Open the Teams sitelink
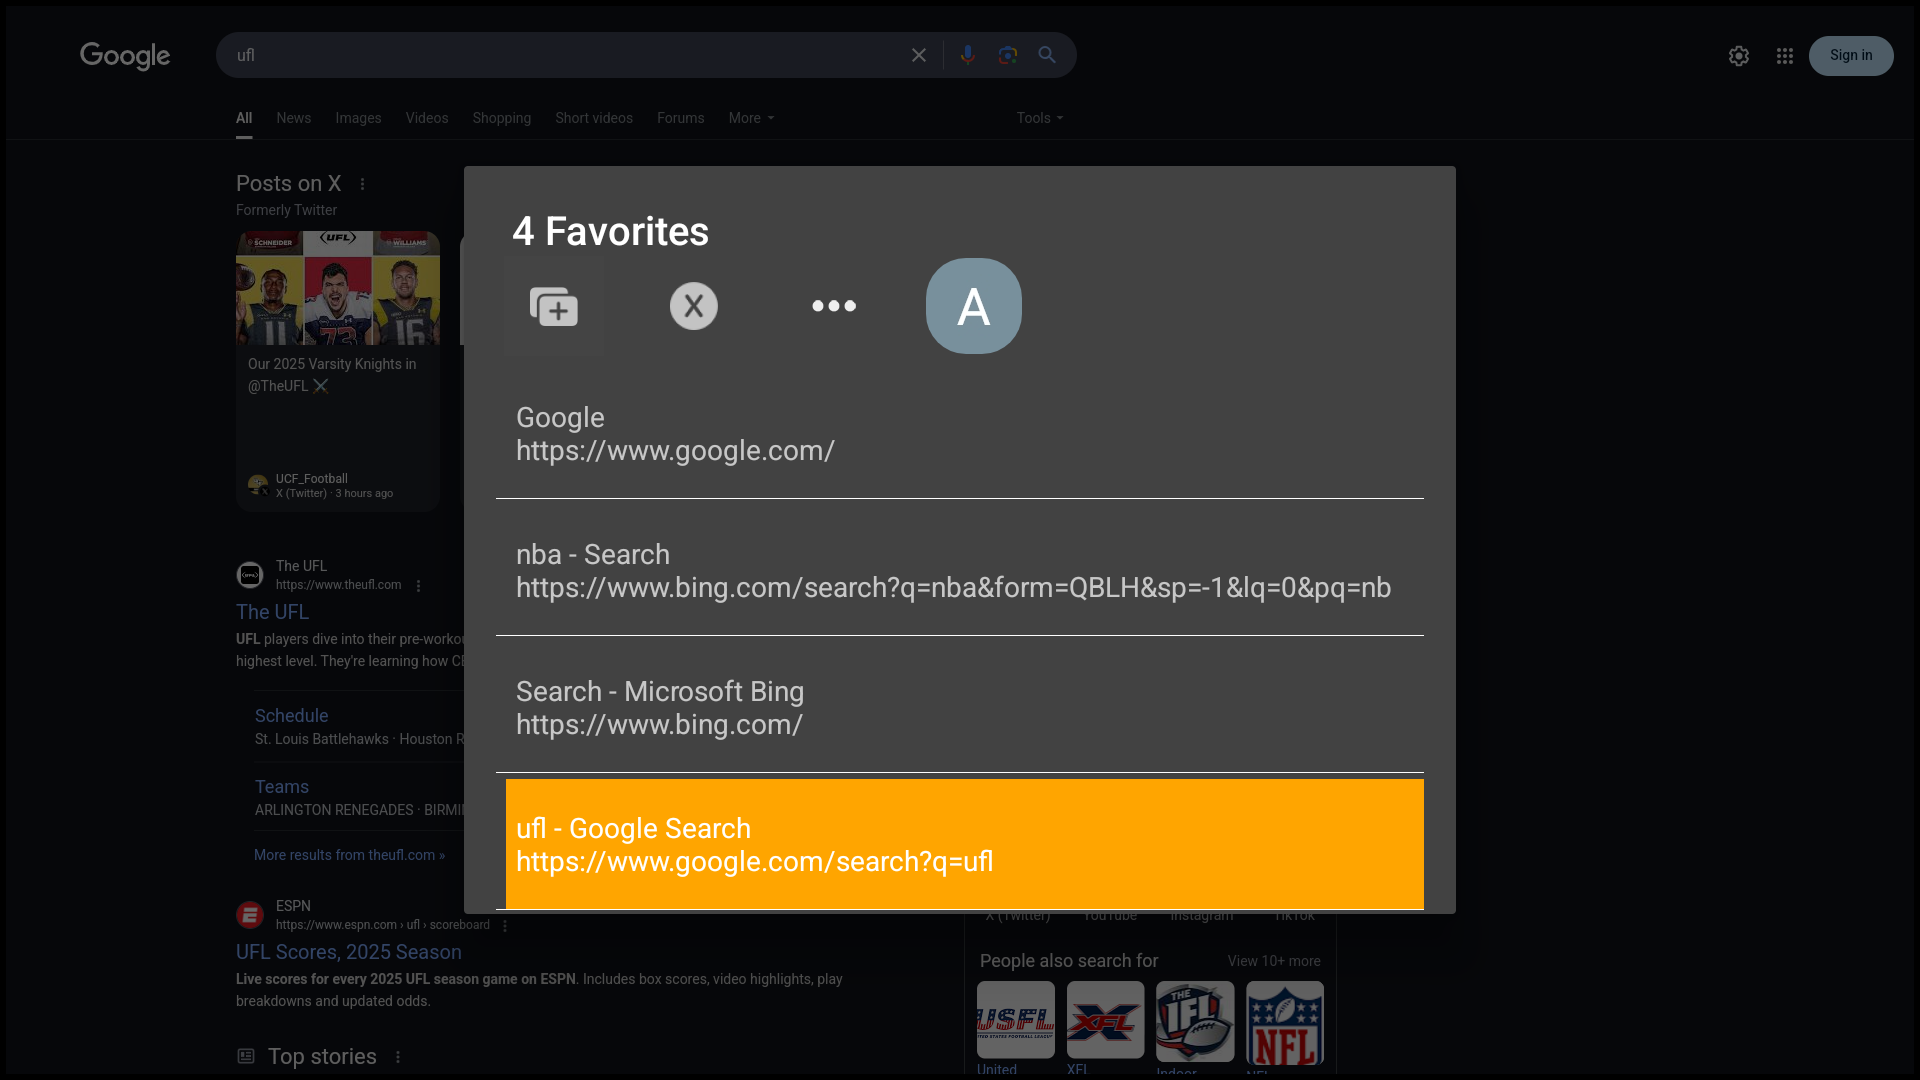Image resolution: width=1920 pixels, height=1080 pixels. 282,787
